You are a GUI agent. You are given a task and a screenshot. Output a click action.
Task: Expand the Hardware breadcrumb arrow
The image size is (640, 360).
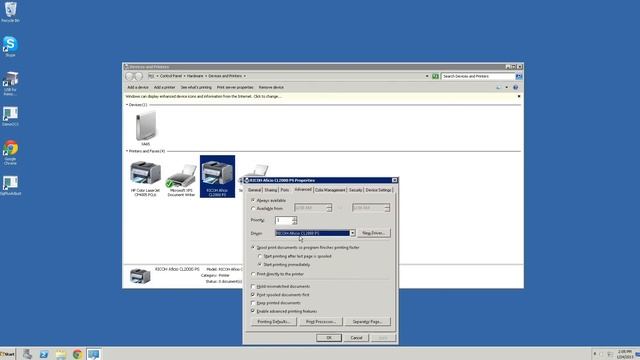tap(205, 76)
